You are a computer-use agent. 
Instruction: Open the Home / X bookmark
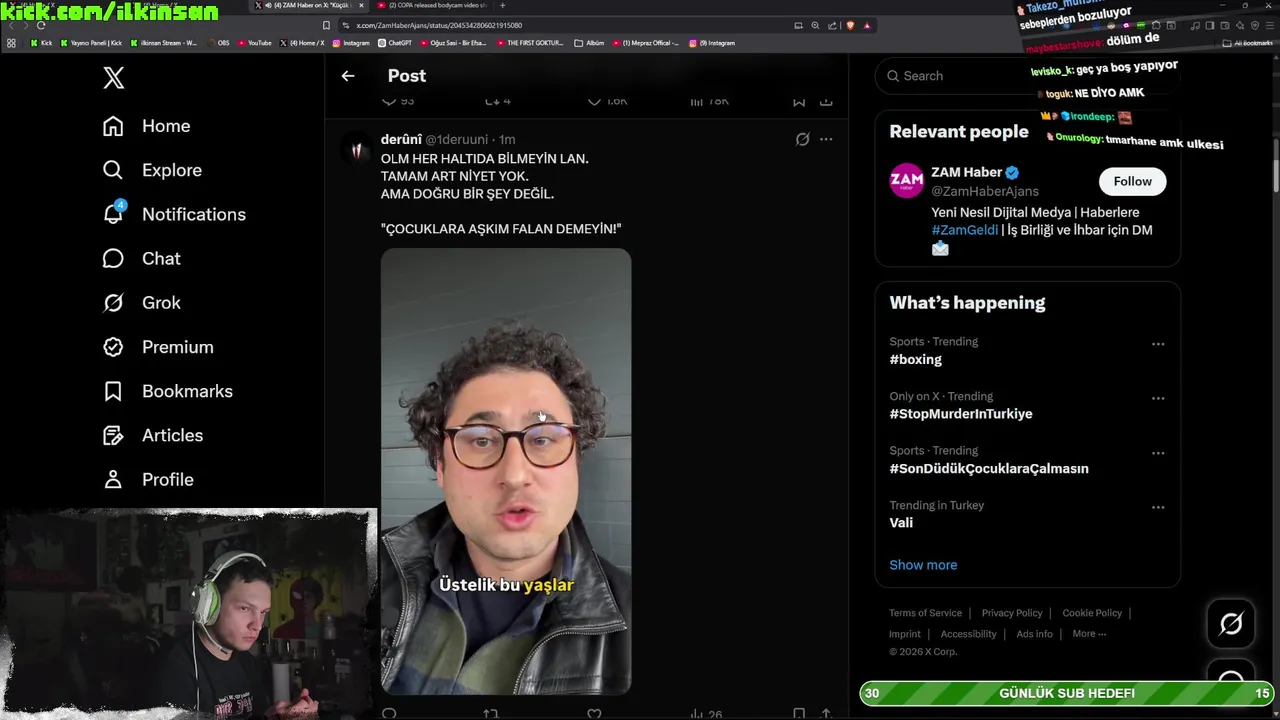(302, 43)
